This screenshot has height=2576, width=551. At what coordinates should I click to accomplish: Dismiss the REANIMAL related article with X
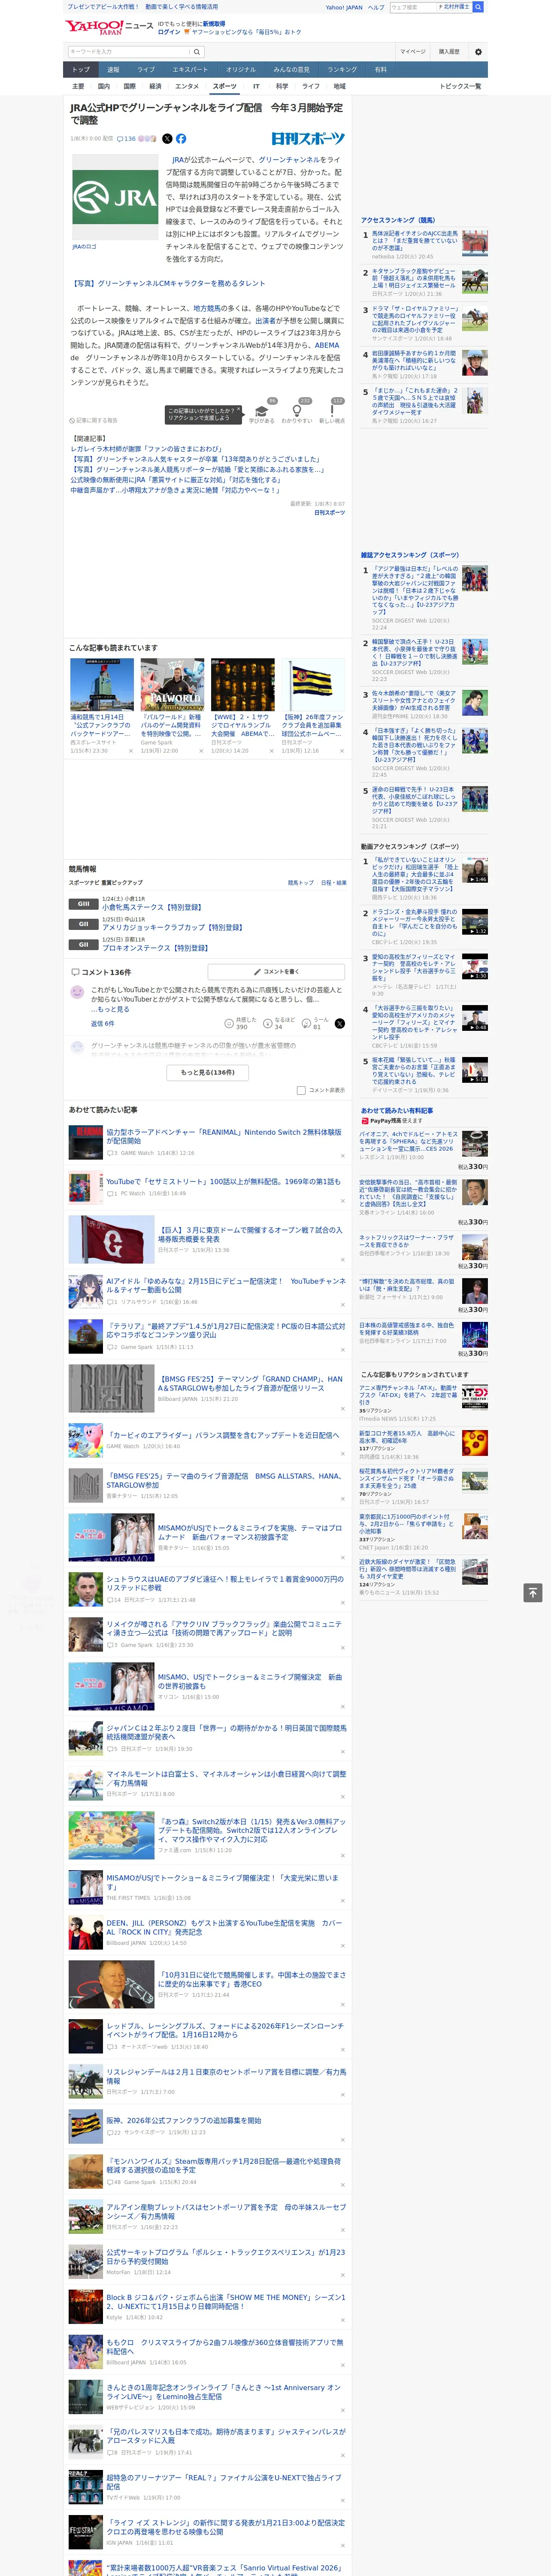click(x=343, y=1156)
